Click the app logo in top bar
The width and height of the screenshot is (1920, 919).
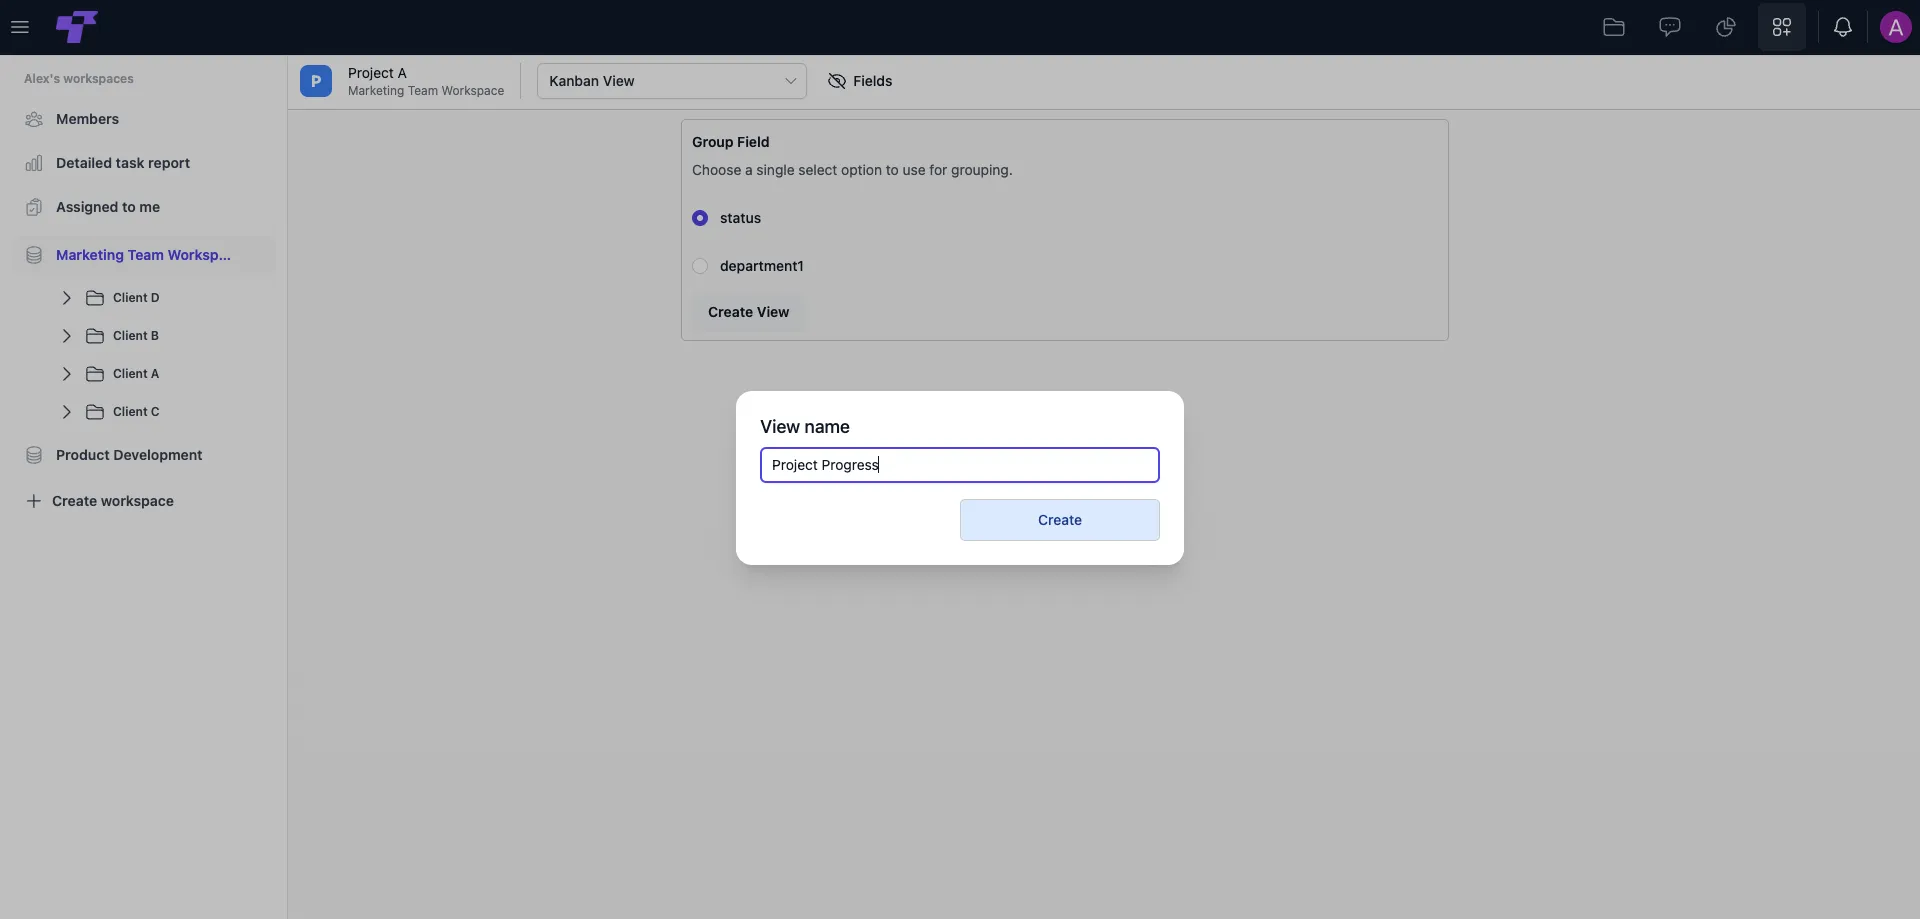coord(76,27)
